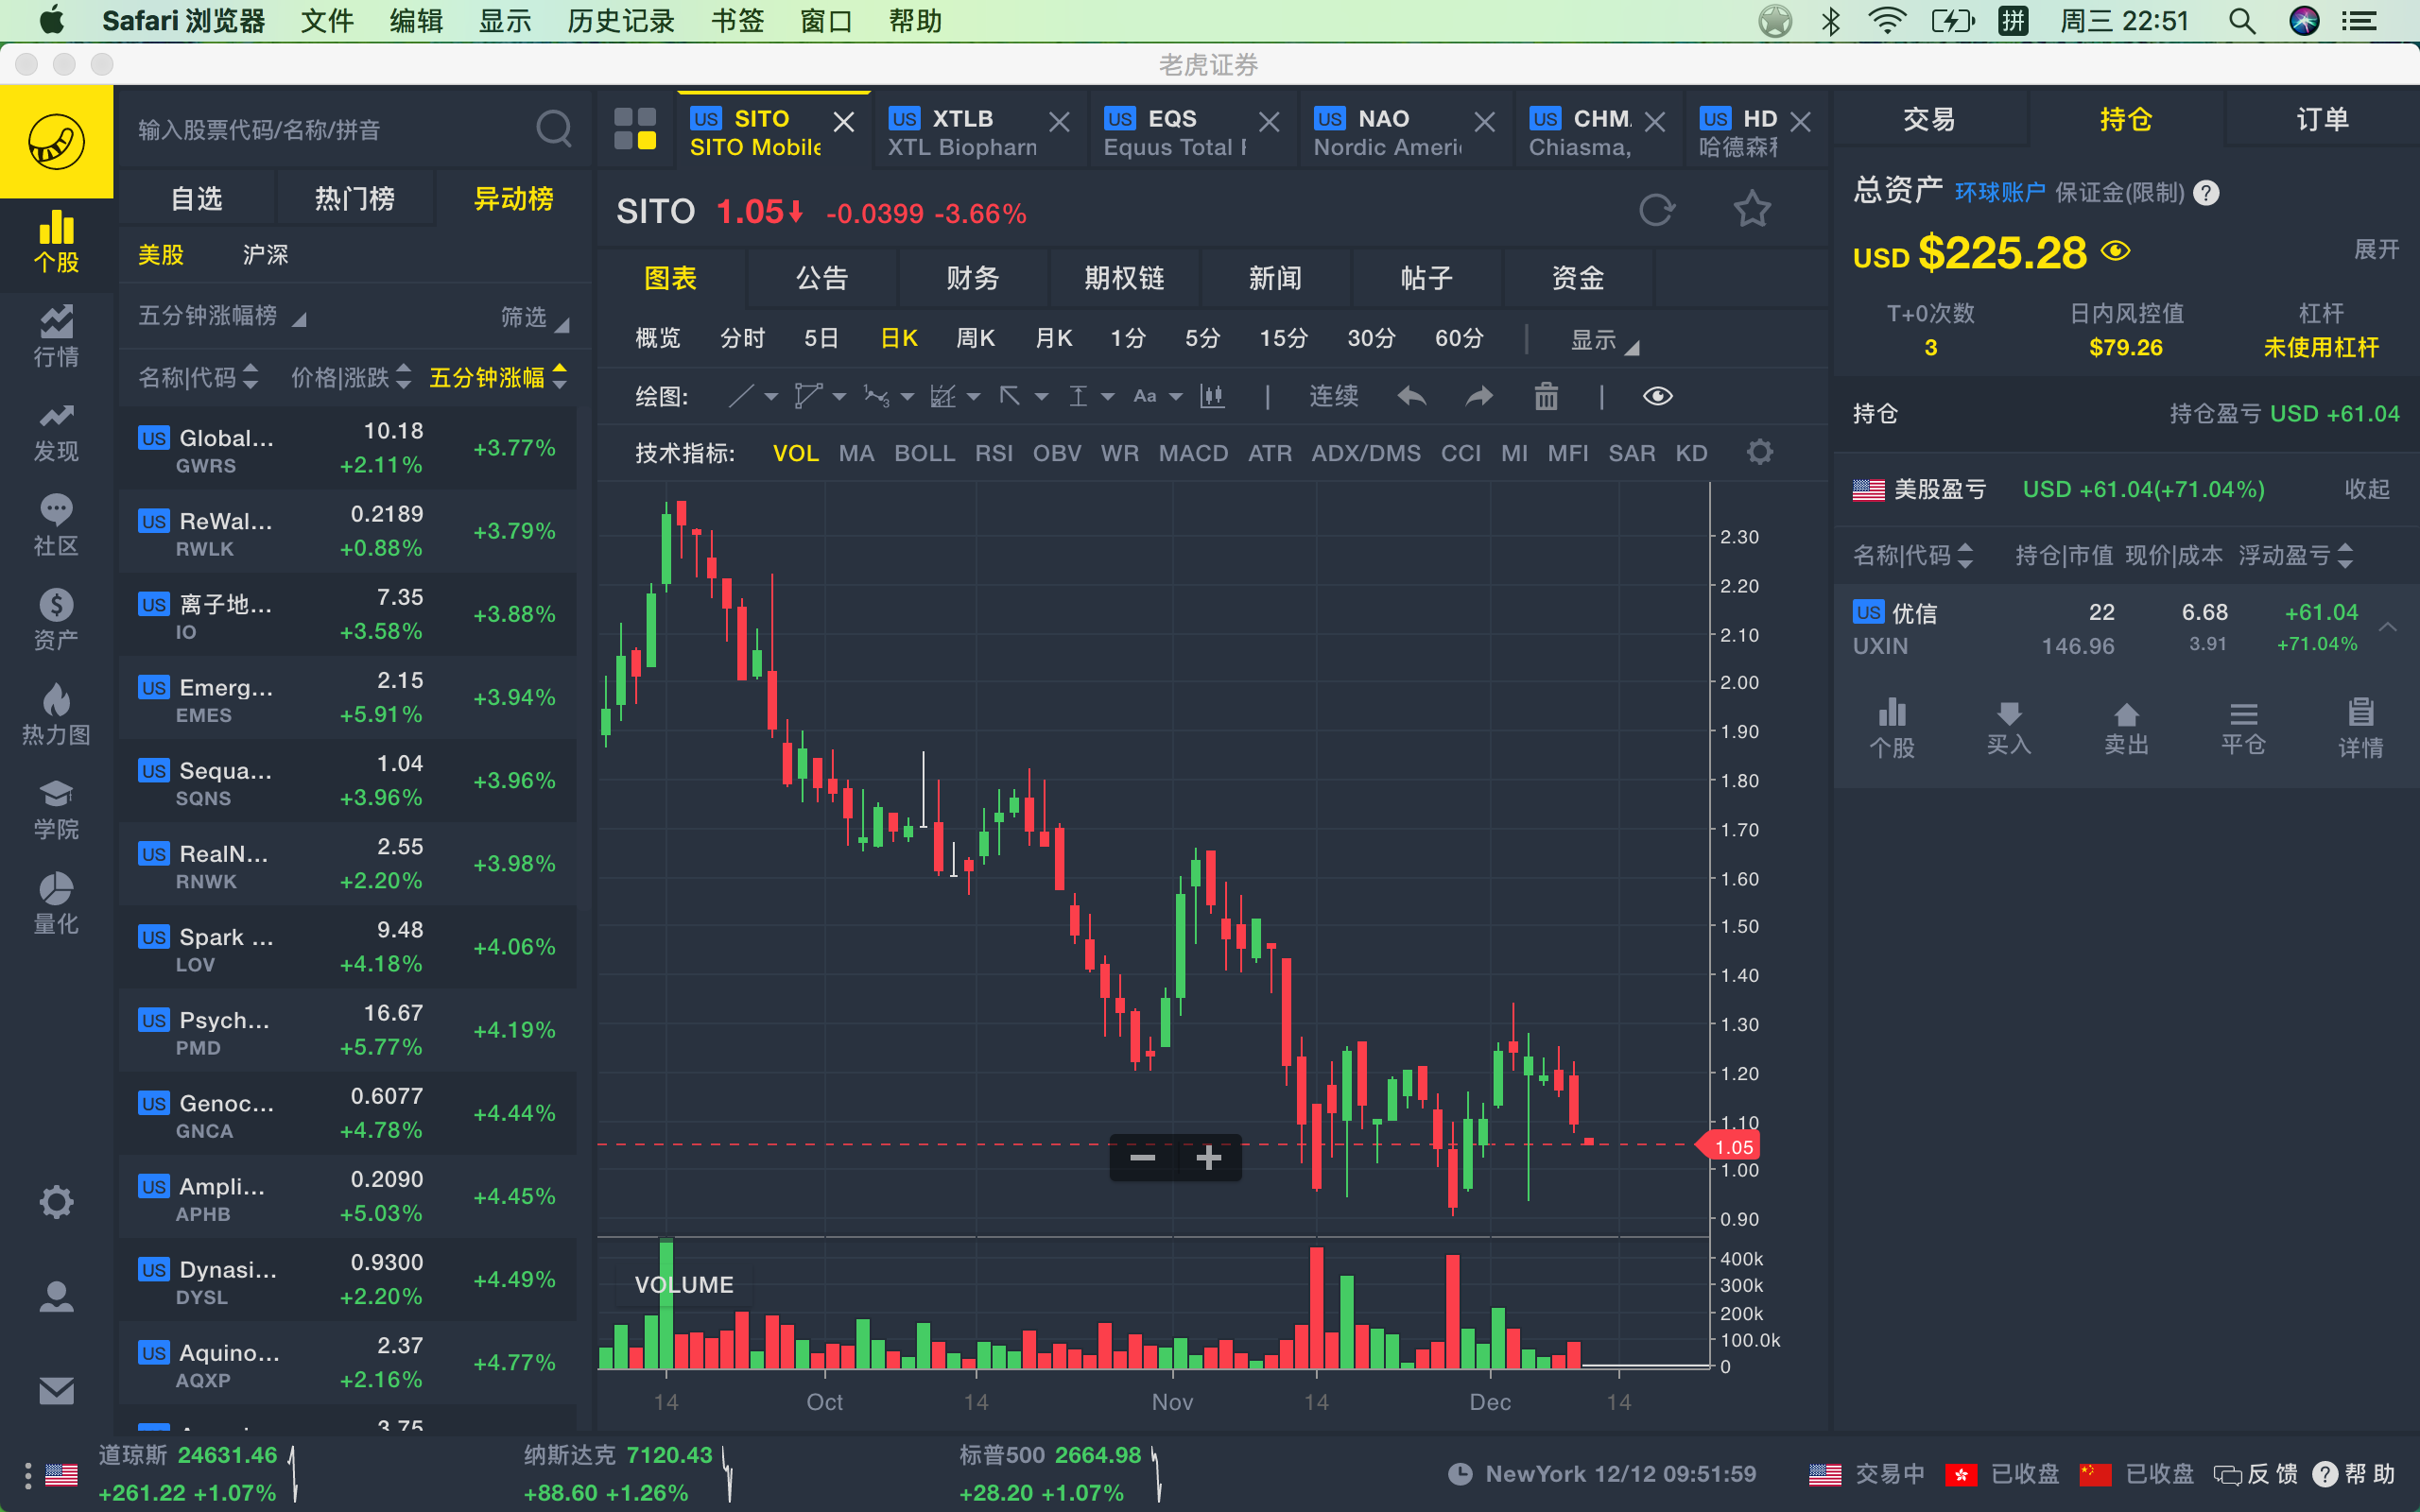This screenshot has height=1512, width=2420.
Task: Select the candlestick measure drawing icon
Action: tap(1212, 397)
